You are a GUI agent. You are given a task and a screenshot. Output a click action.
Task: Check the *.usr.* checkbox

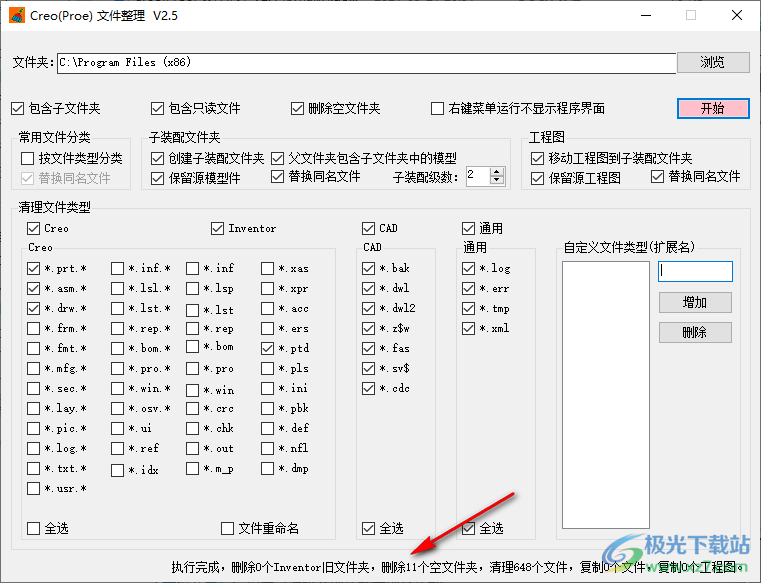(x=33, y=488)
